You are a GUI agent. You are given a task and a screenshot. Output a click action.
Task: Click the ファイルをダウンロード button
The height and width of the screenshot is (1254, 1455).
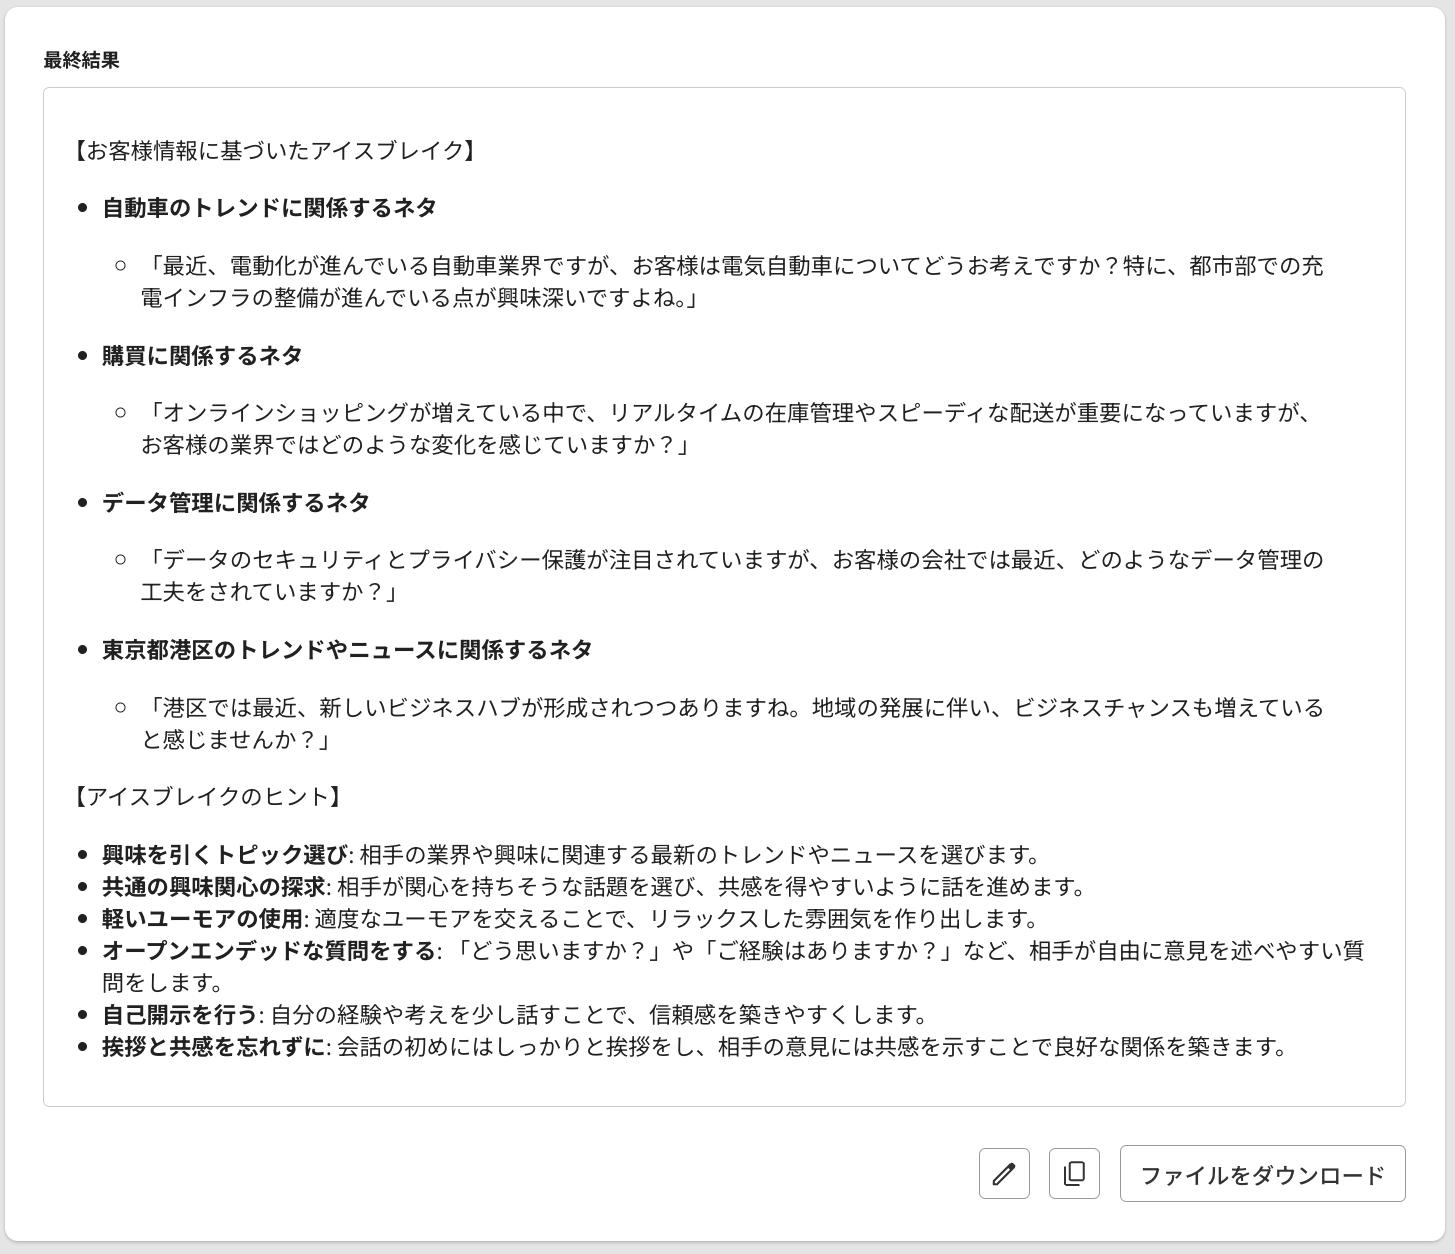pos(1262,1174)
